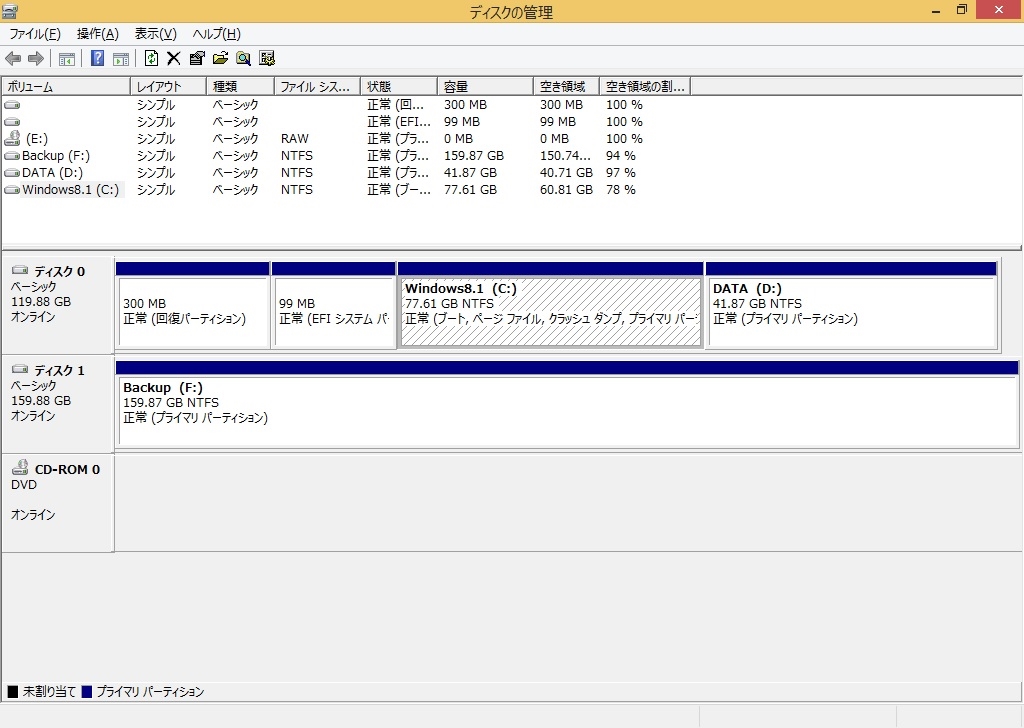This screenshot has height=728, width=1024.
Task: Minimize the ディスクの管理 window
Action: click(936, 11)
